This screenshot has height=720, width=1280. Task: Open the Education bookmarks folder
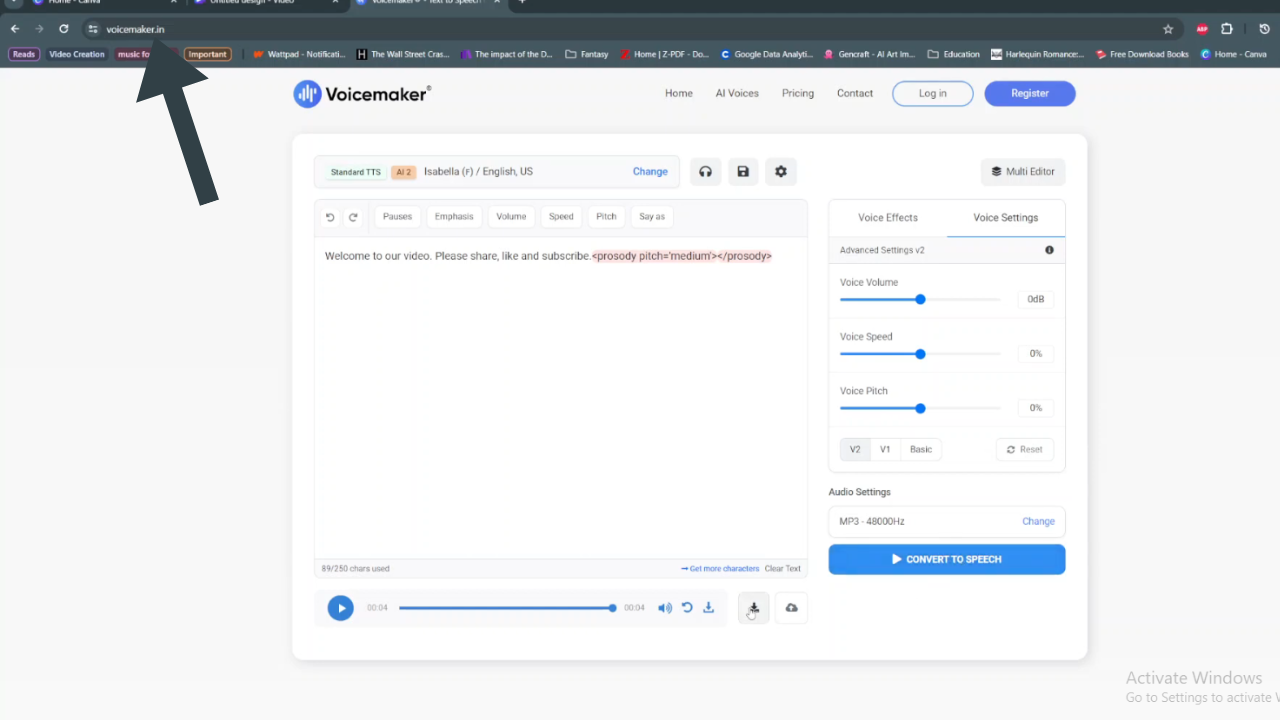coord(954,55)
